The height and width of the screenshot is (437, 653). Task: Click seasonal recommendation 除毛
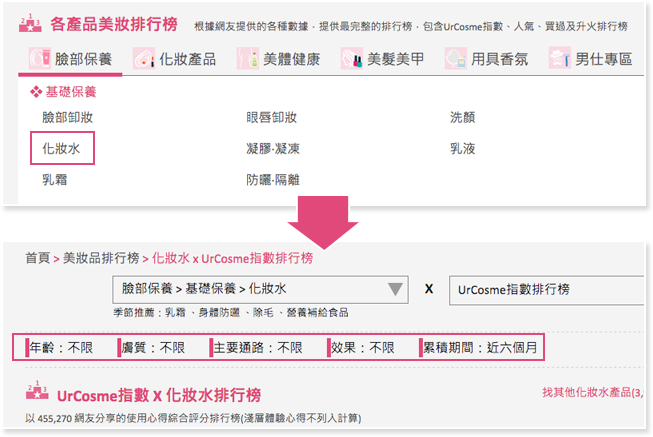click(x=263, y=312)
